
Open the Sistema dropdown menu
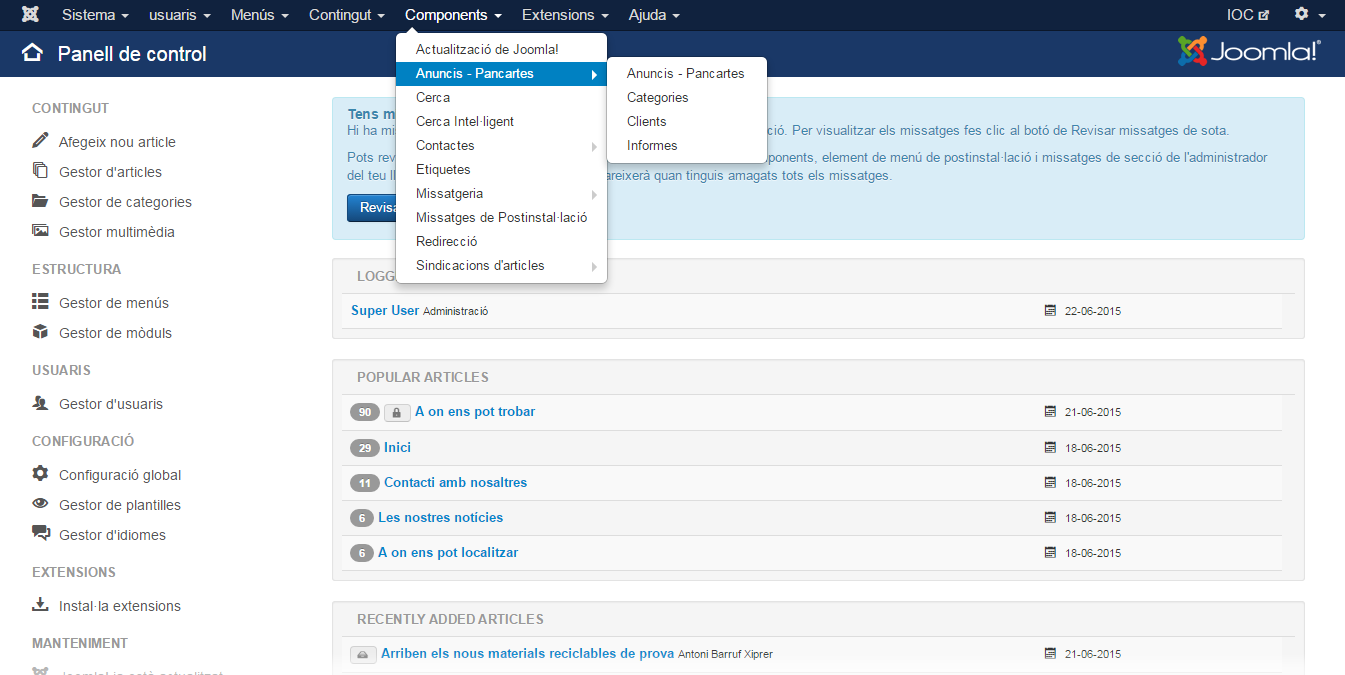[x=95, y=15]
